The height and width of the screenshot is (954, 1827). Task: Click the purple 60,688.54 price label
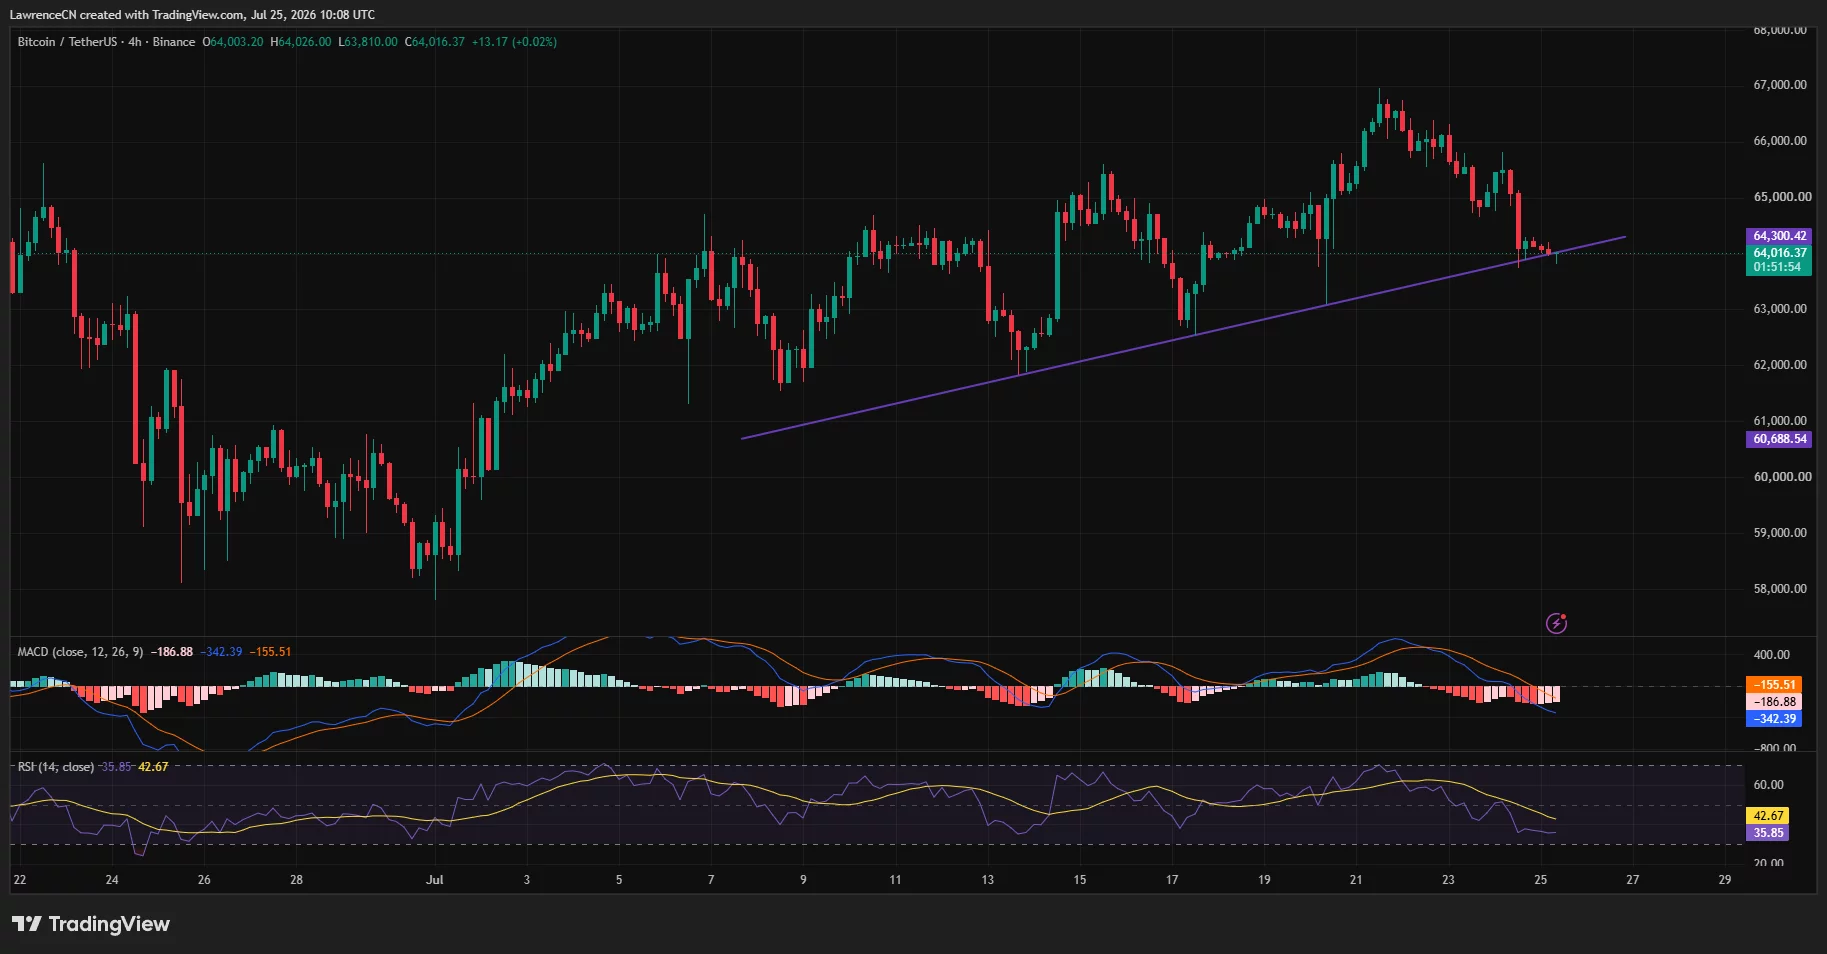[1779, 439]
